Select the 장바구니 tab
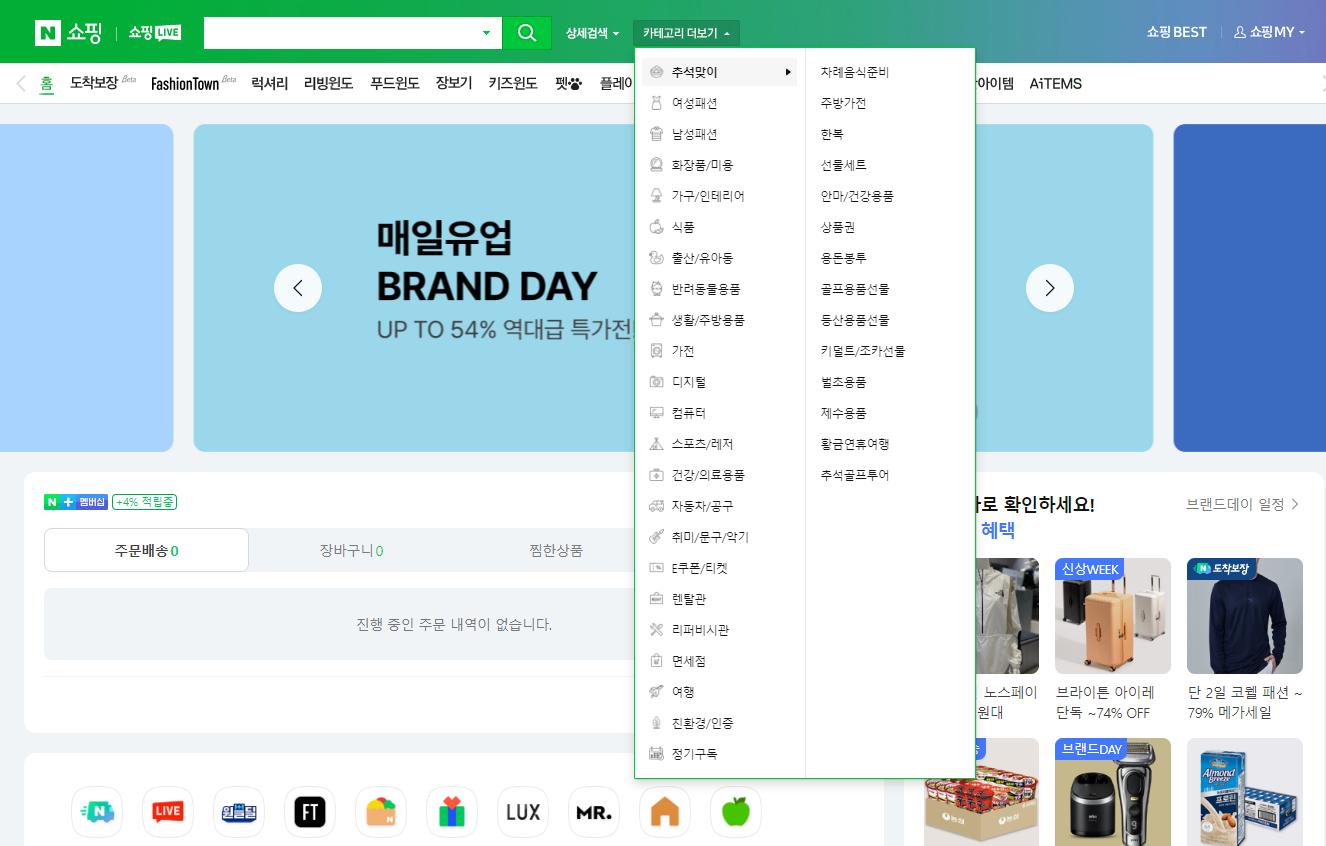The image size is (1326, 846). click(x=351, y=550)
